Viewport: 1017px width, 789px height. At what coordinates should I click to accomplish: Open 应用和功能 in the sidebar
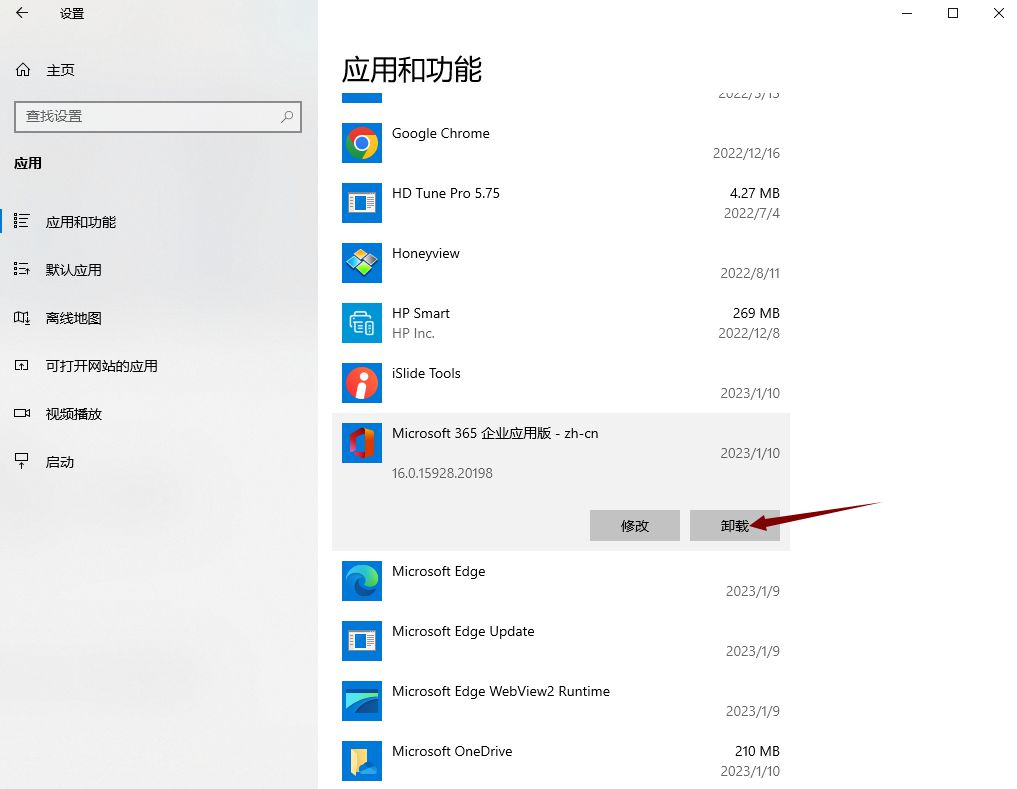click(80, 222)
